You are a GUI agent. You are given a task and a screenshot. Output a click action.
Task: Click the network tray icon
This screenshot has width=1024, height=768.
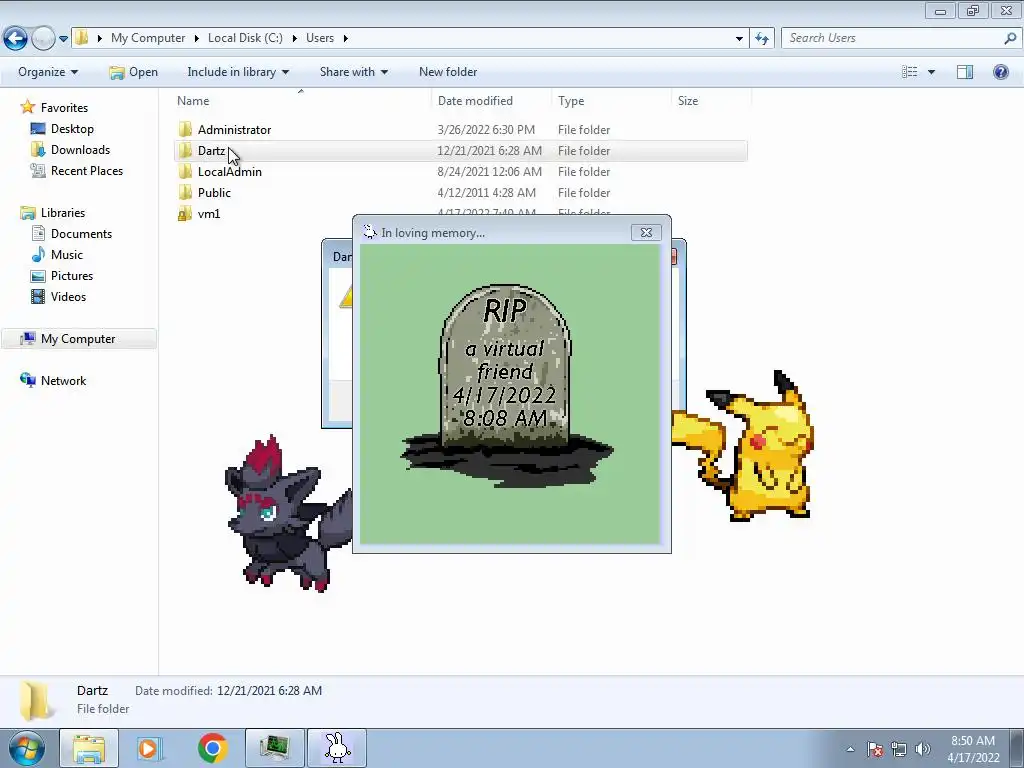click(899, 749)
